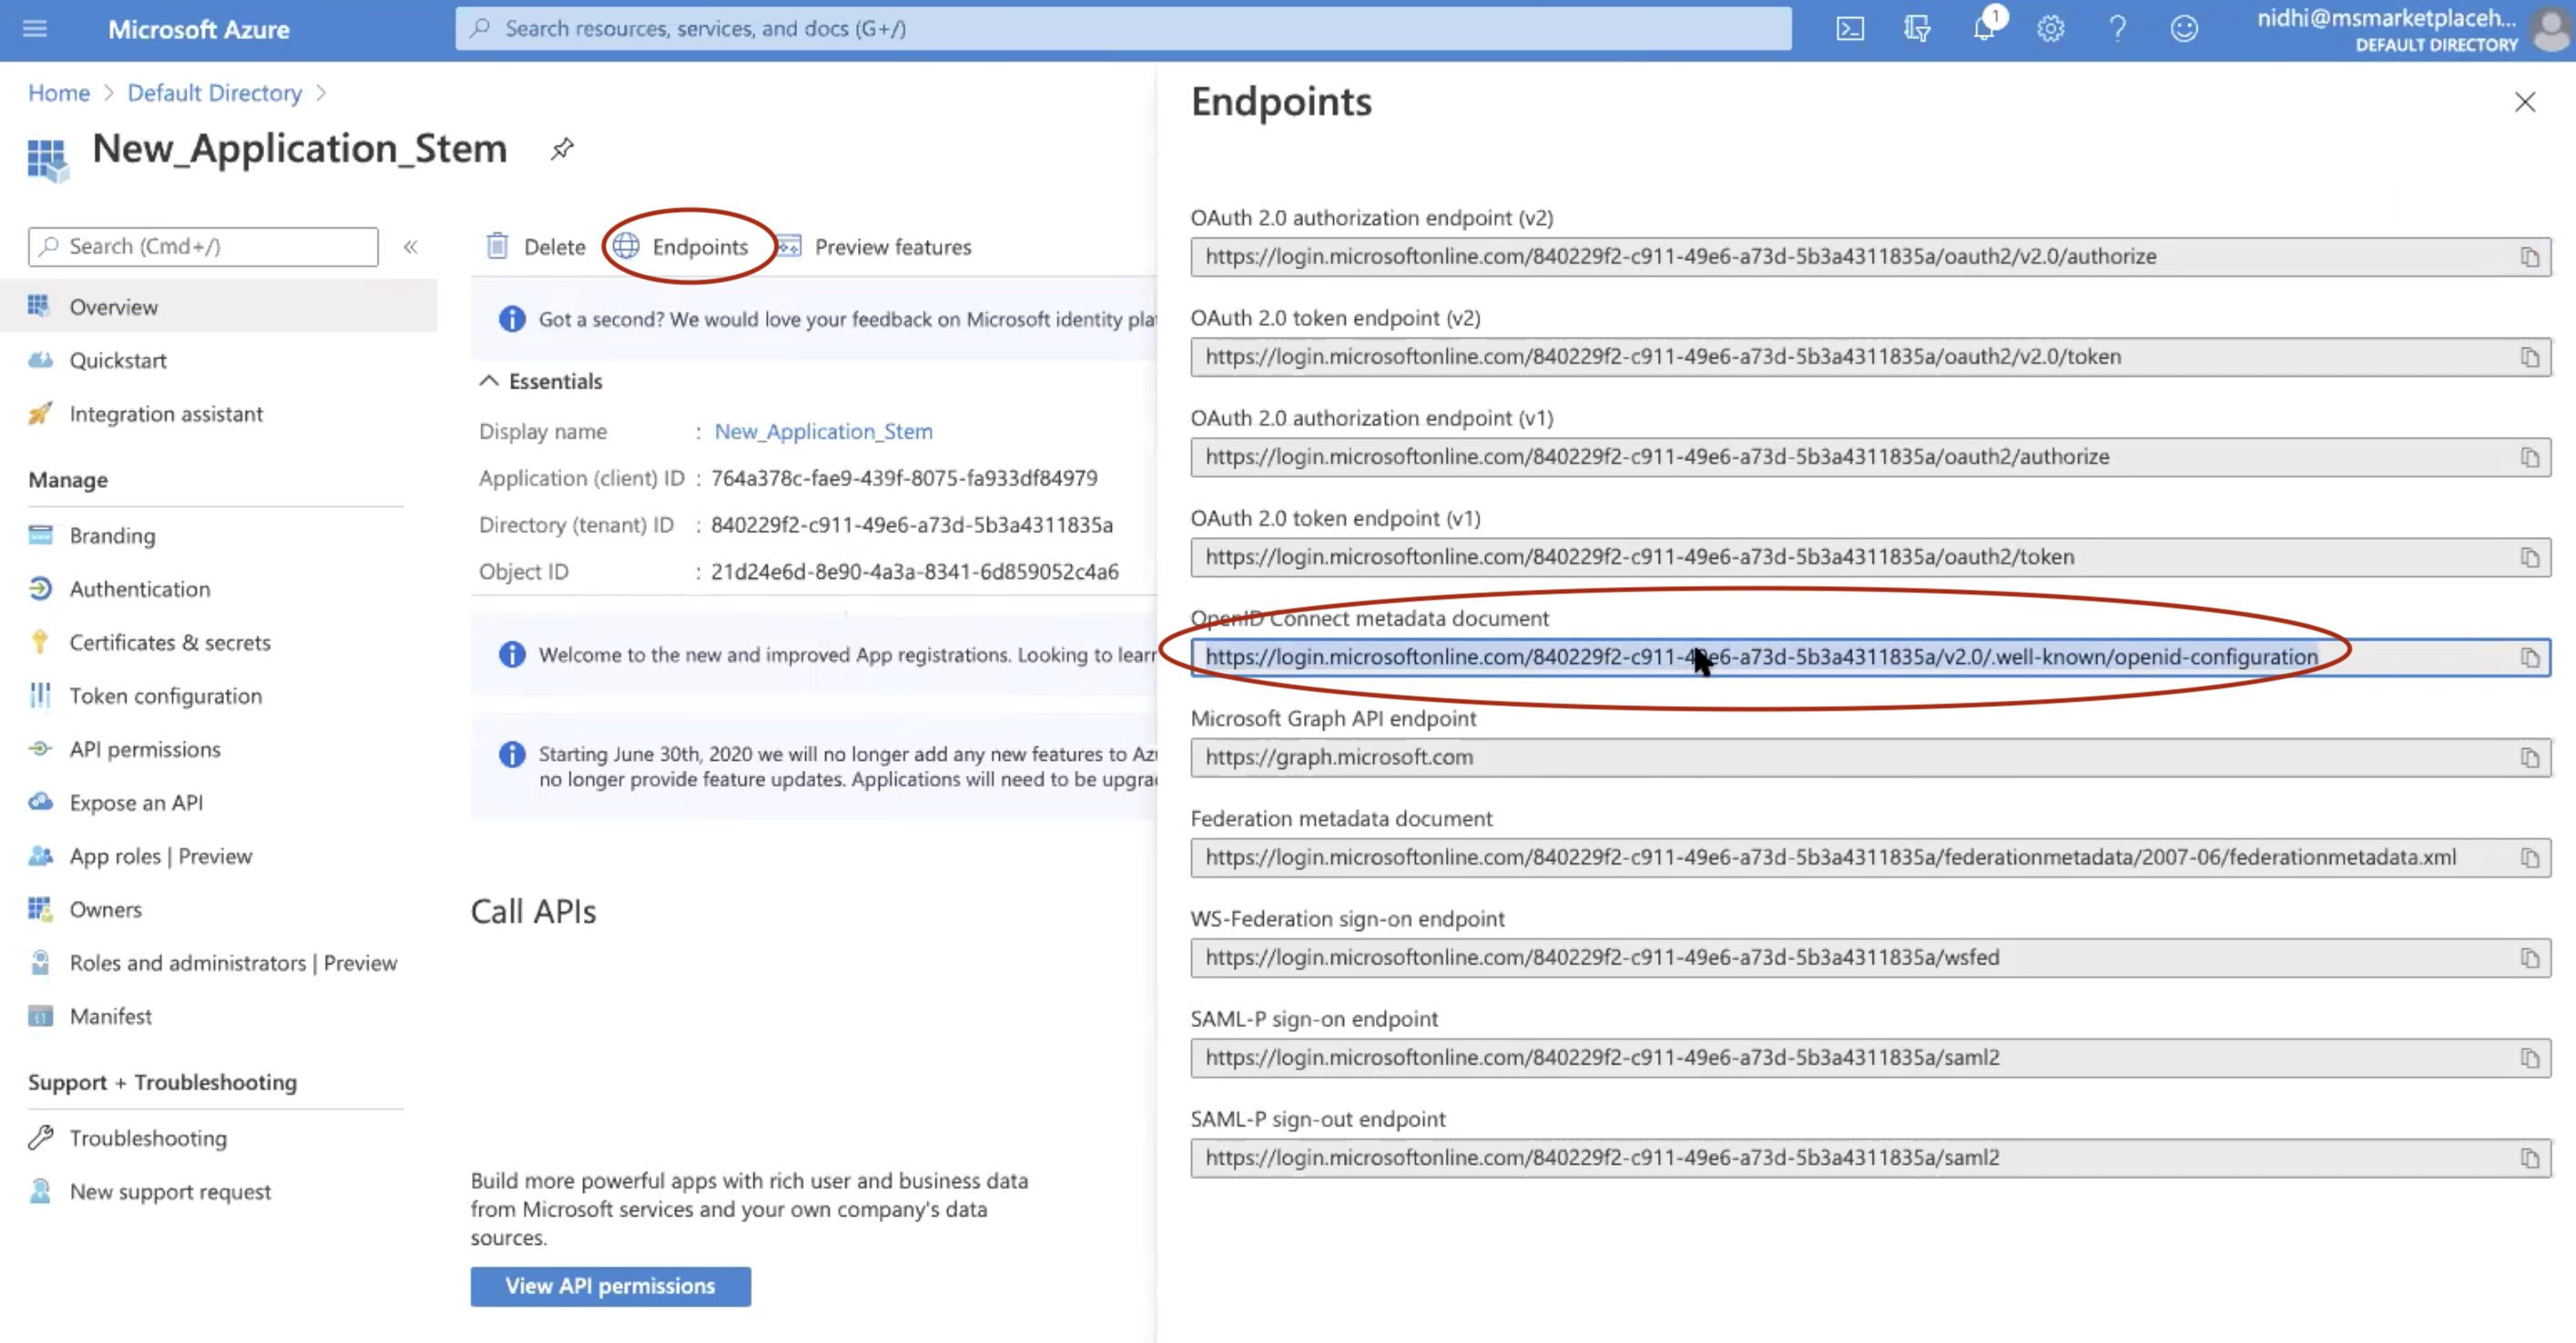Copy OAuth 2.0 authorization endpoint (v2)
This screenshot has width=2576, height=1343.
pyautogui.click(x=2529, y=257)
